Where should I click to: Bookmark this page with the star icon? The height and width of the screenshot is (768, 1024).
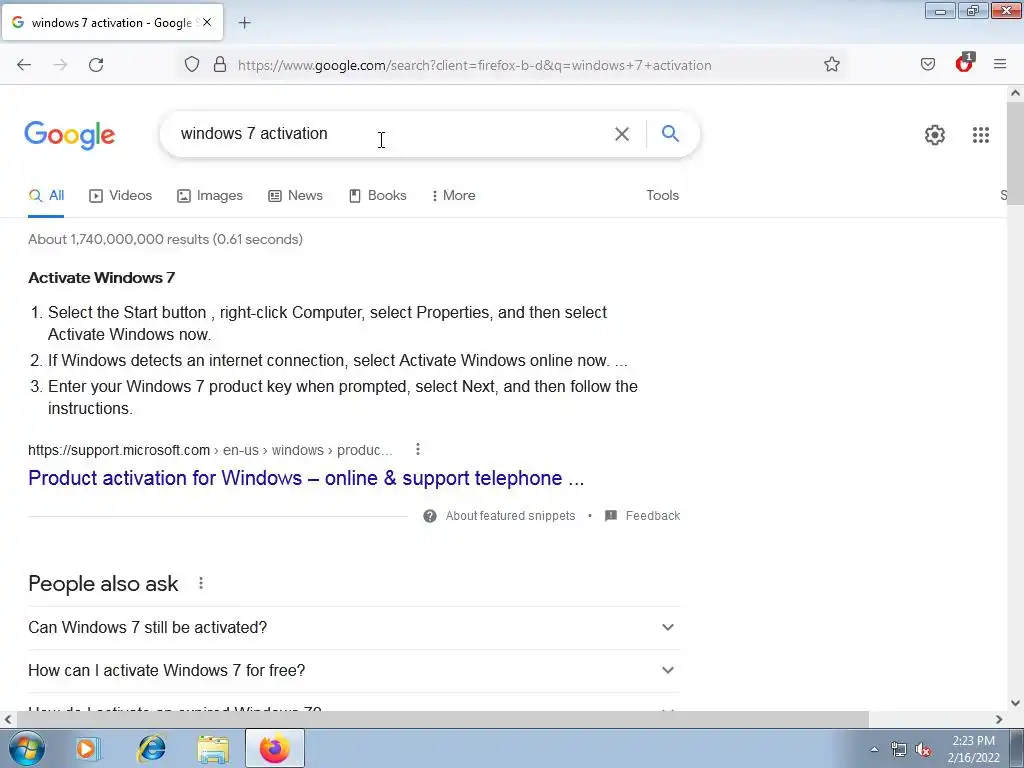831,65
